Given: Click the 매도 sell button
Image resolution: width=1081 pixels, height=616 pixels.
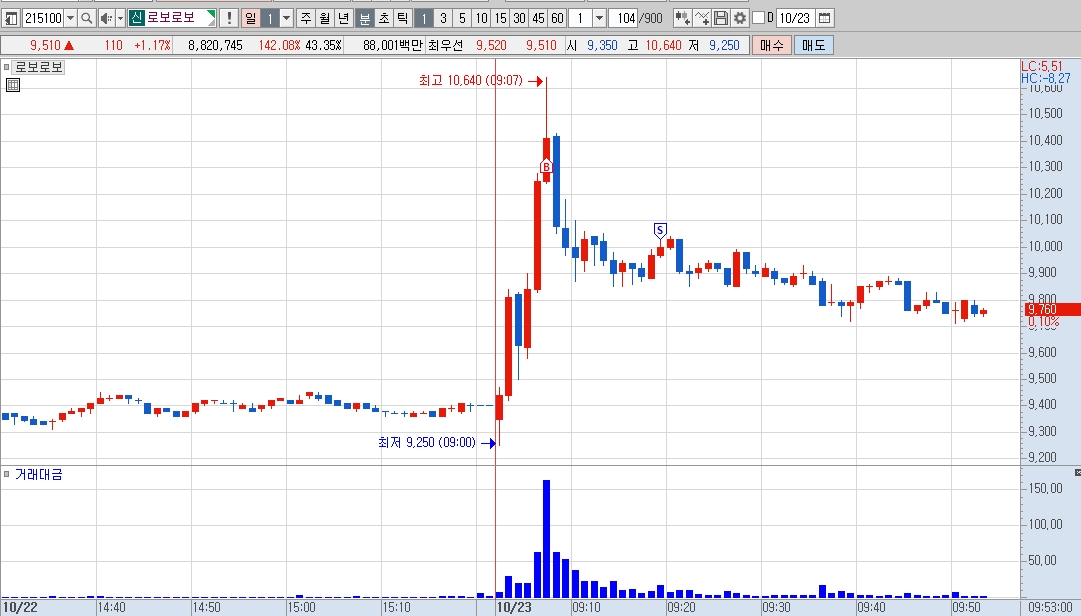Looking at the screenshot, I should tap(814, 45).
